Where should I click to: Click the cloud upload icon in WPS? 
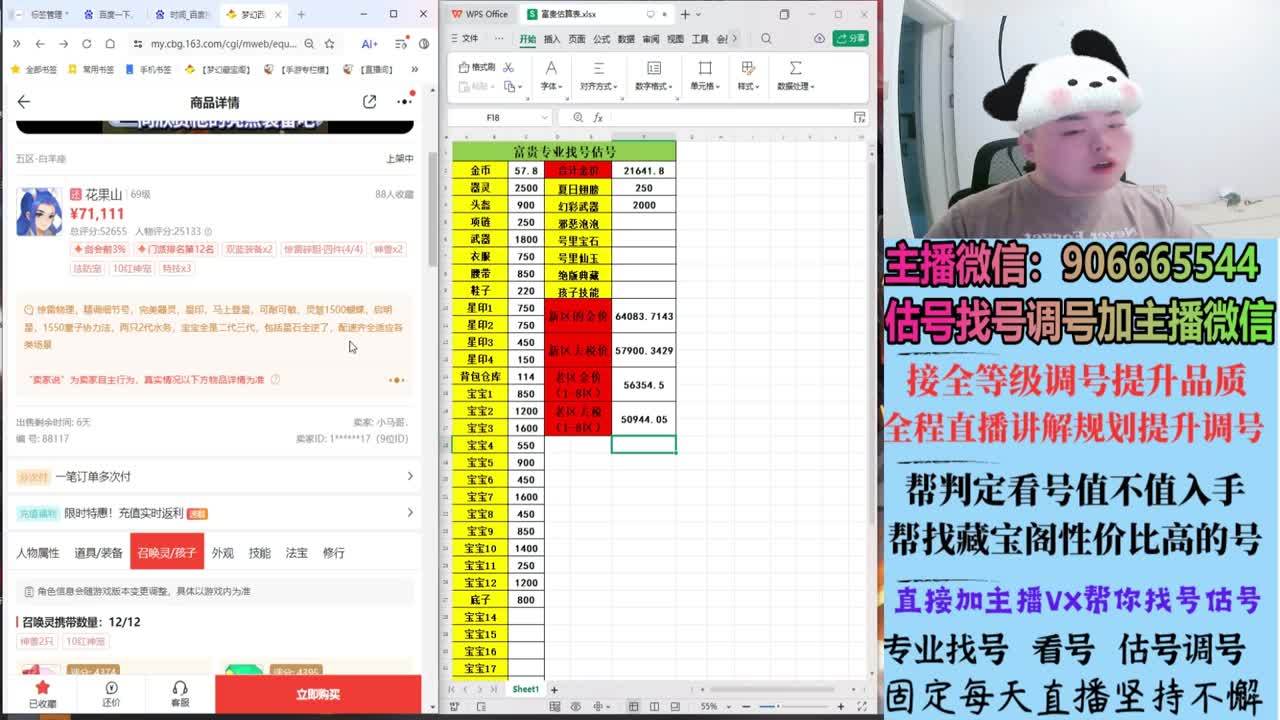point(820,39)
